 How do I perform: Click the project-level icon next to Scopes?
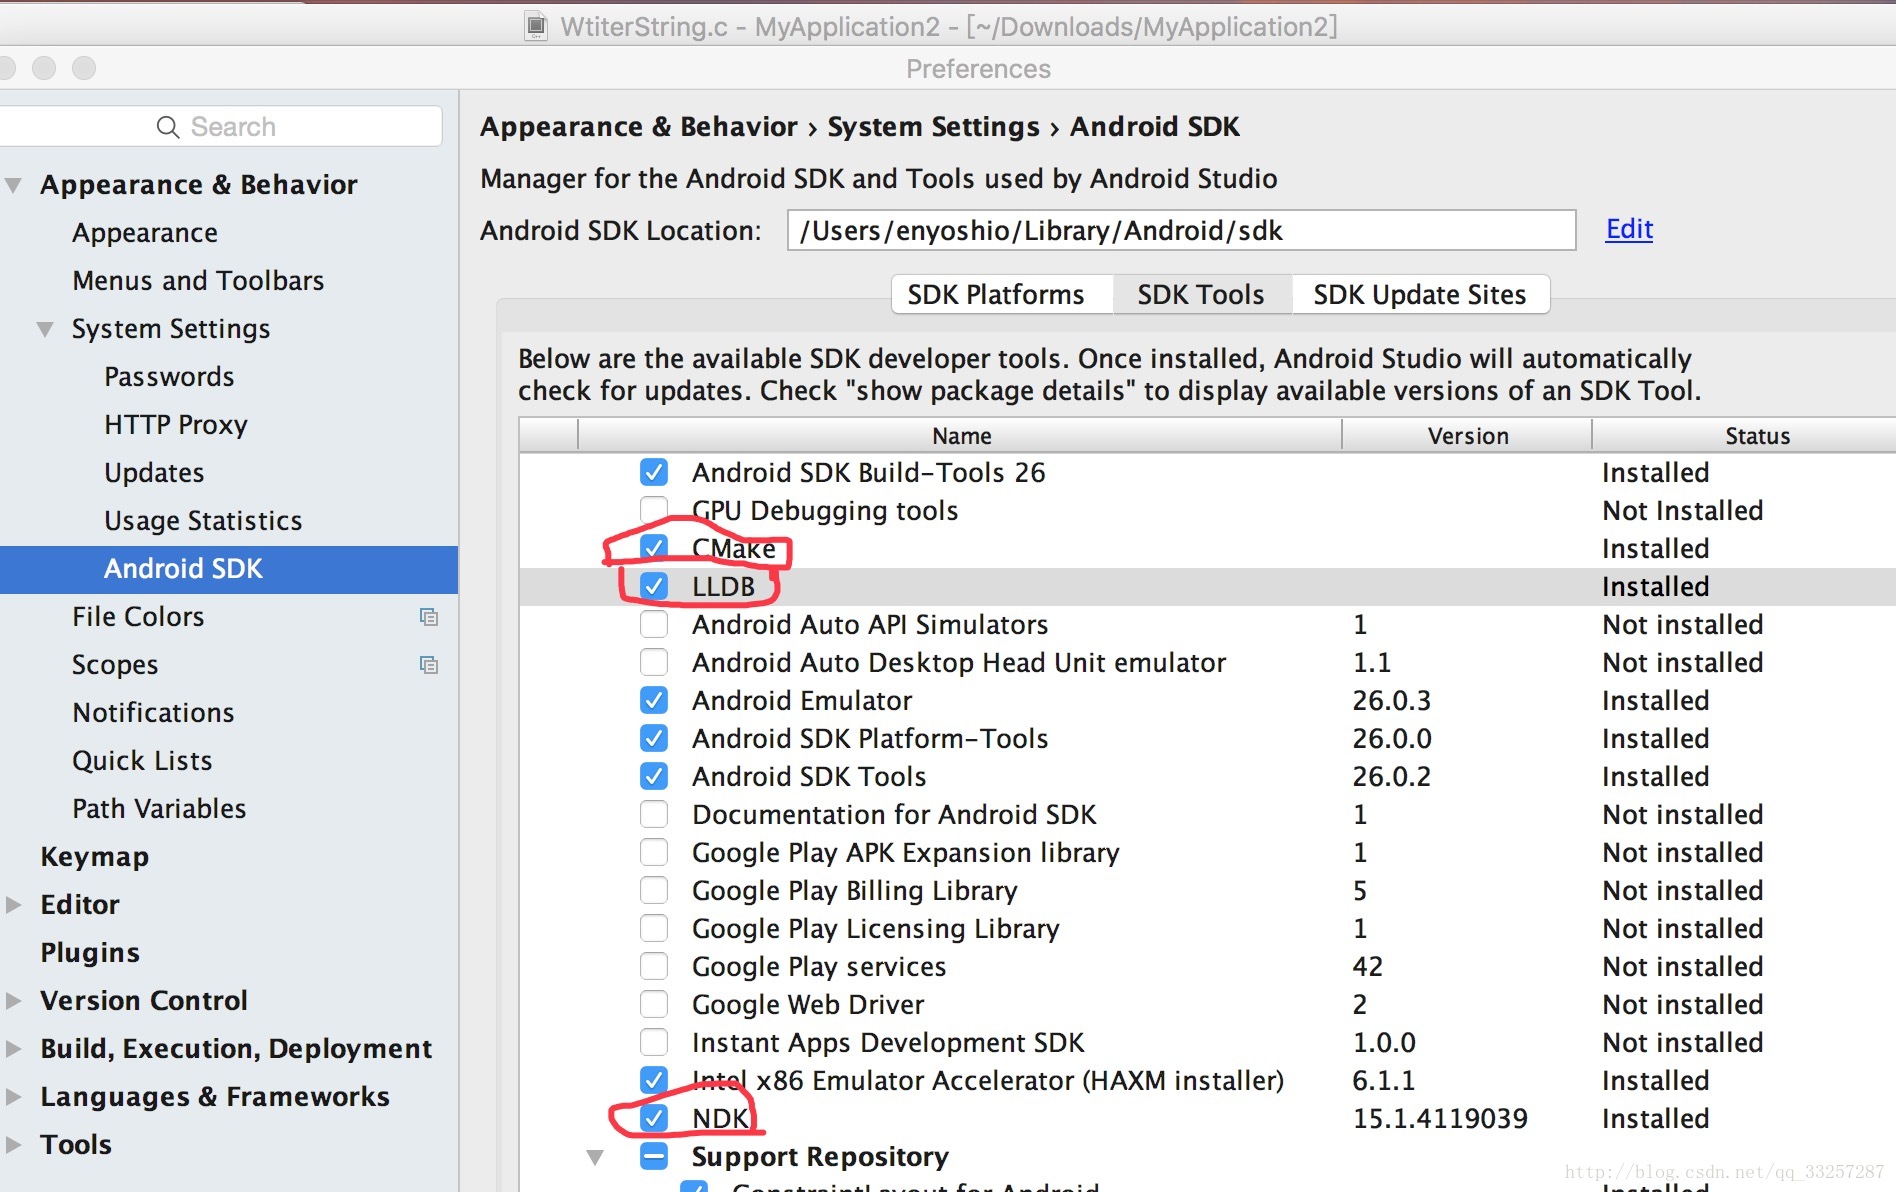(x=429, y=665)
